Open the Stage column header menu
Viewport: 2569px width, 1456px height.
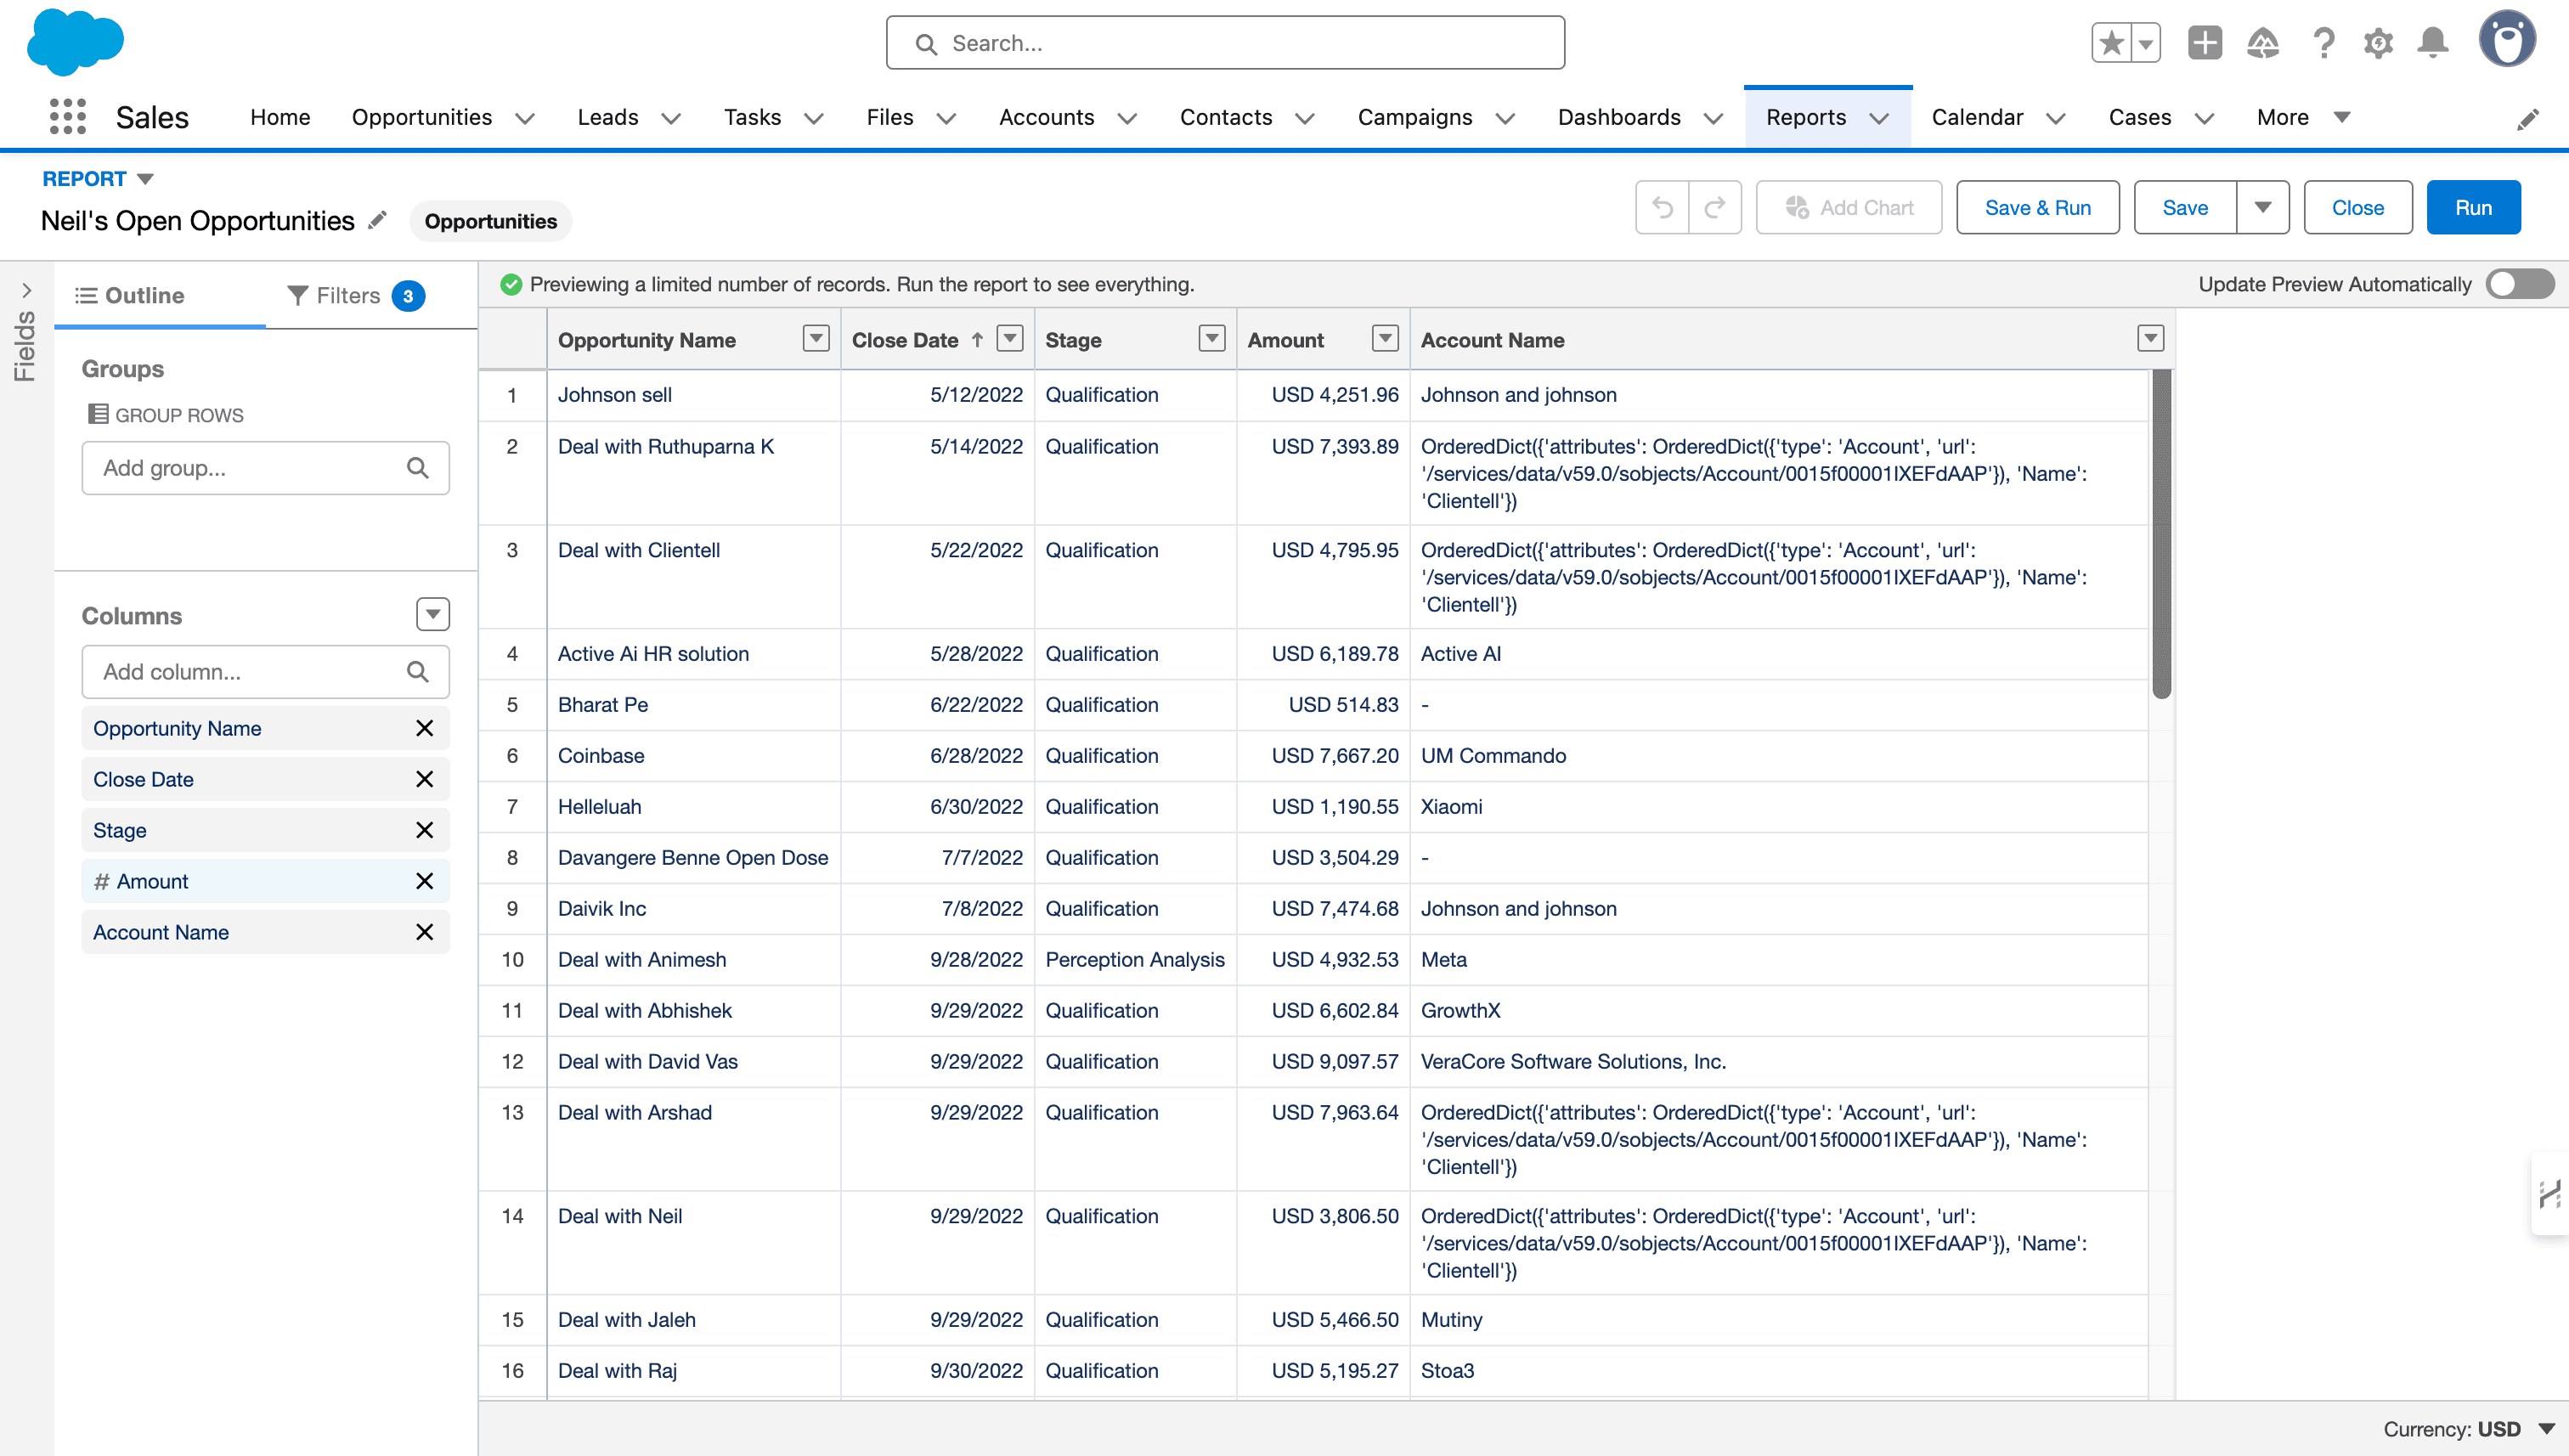point(1212,339)
